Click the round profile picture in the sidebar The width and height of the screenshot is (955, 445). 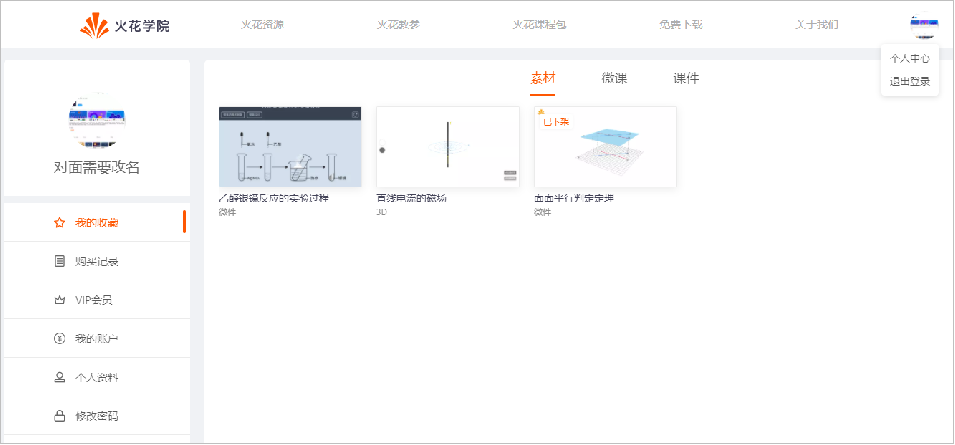pos(97,121)
